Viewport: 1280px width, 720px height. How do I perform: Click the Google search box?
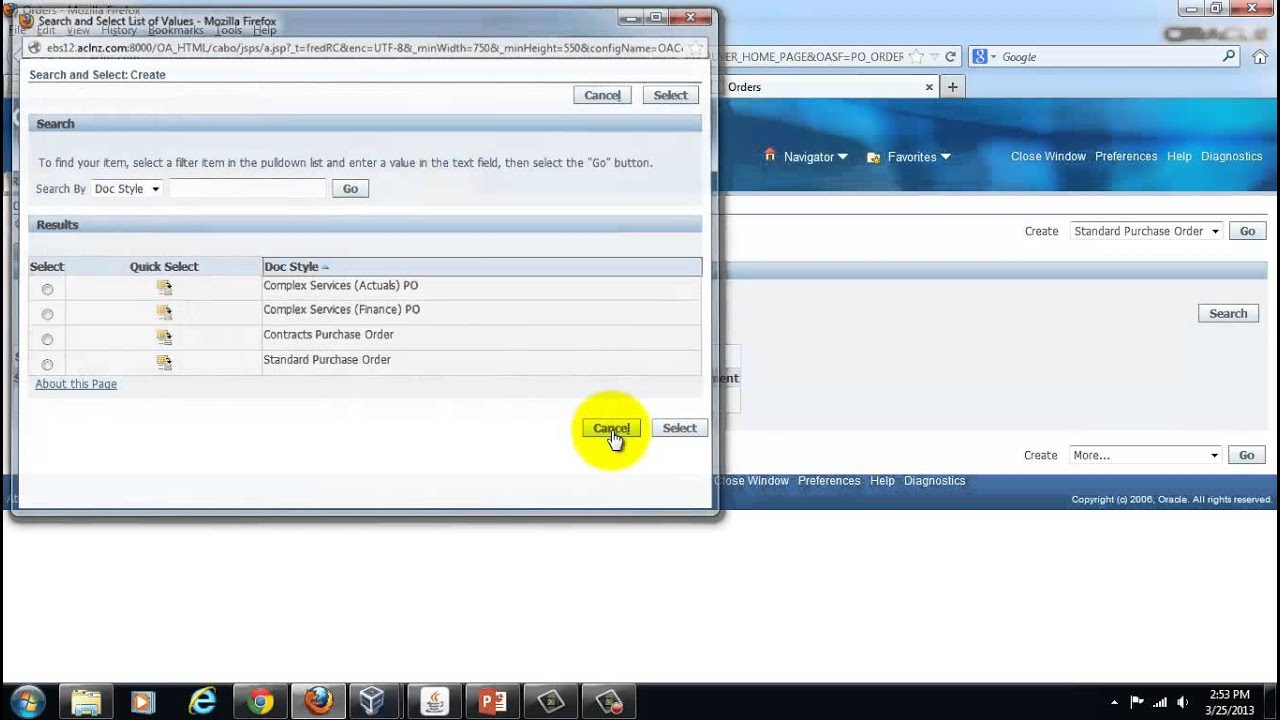coord(1108,57)
